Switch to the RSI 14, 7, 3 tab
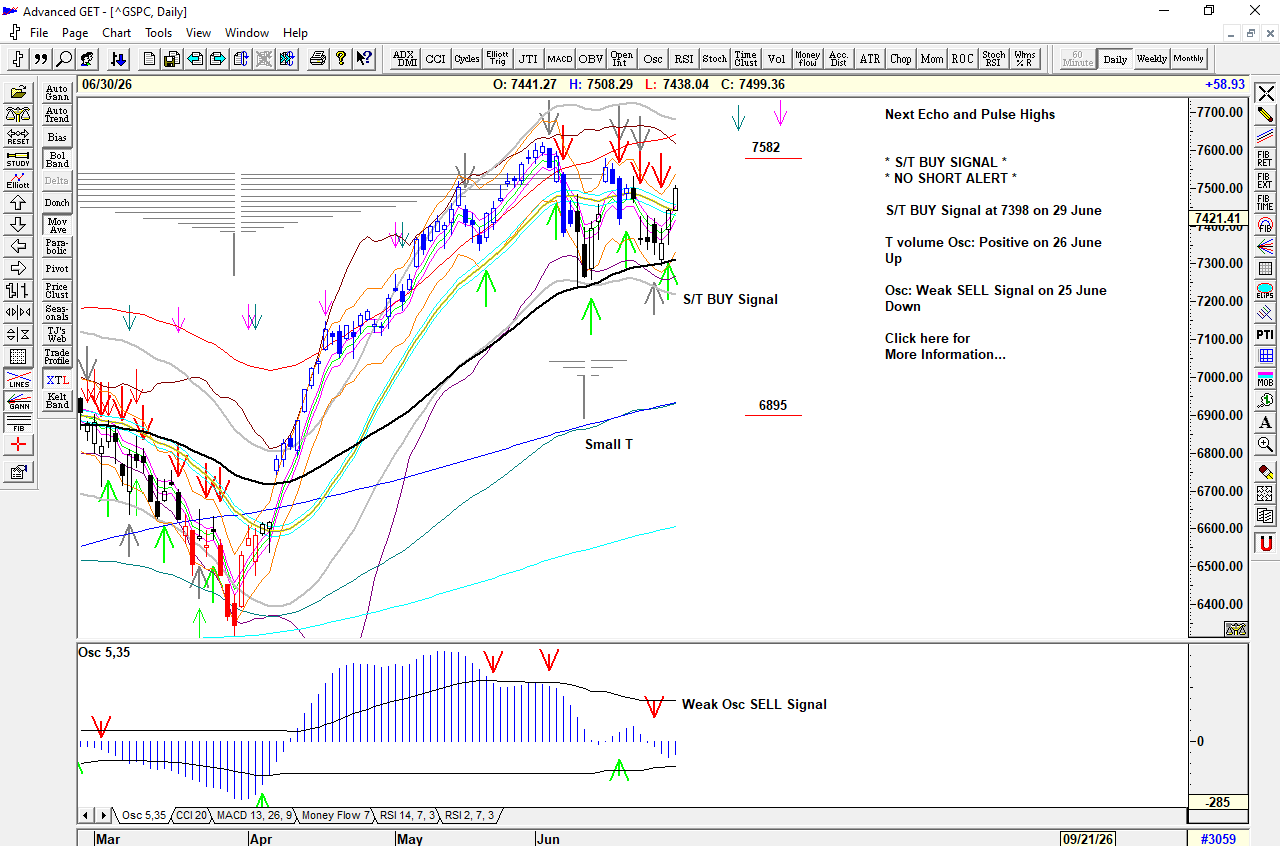 (x=408, y=815)
